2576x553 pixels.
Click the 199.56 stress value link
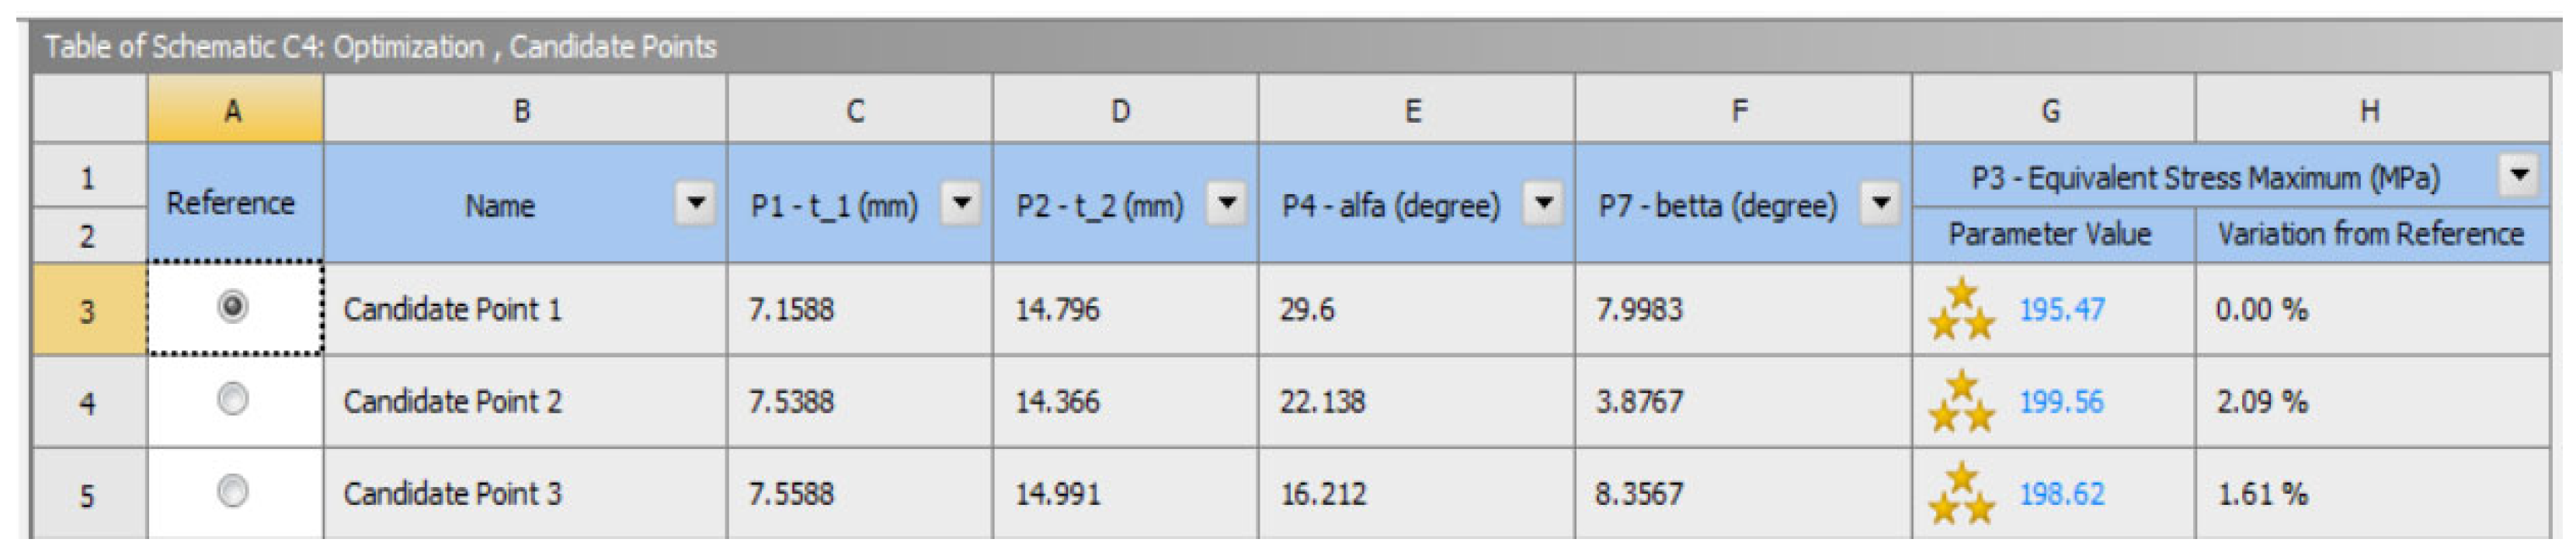point(2061,402)
